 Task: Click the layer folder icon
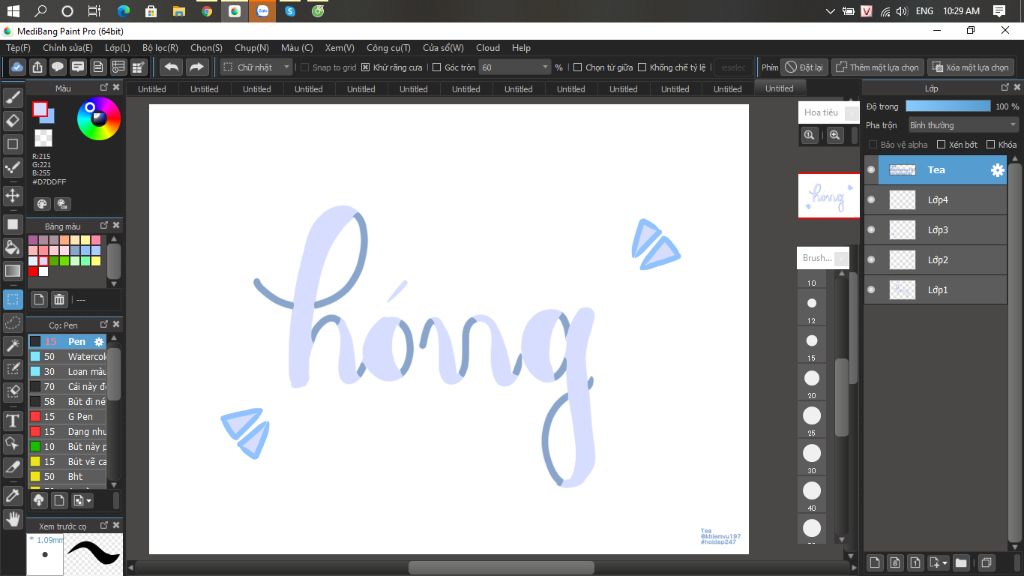(961, 562)
